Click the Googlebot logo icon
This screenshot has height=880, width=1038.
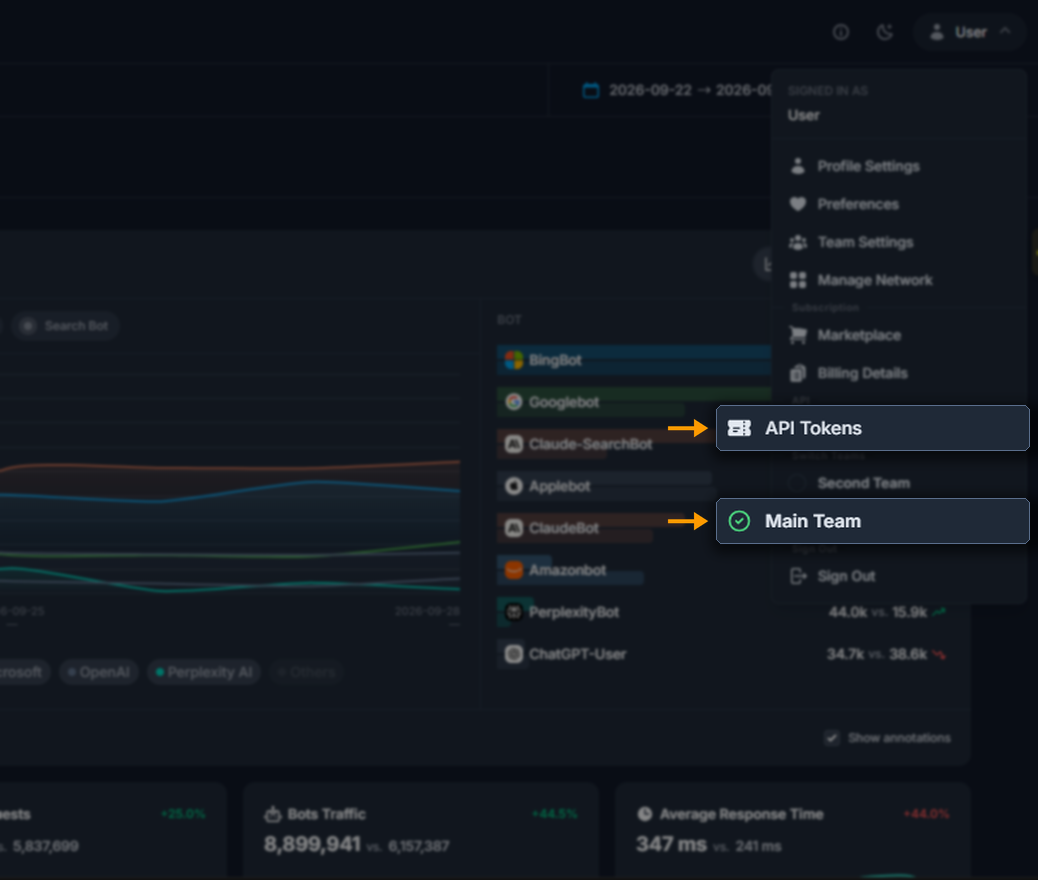click(514, 402)
